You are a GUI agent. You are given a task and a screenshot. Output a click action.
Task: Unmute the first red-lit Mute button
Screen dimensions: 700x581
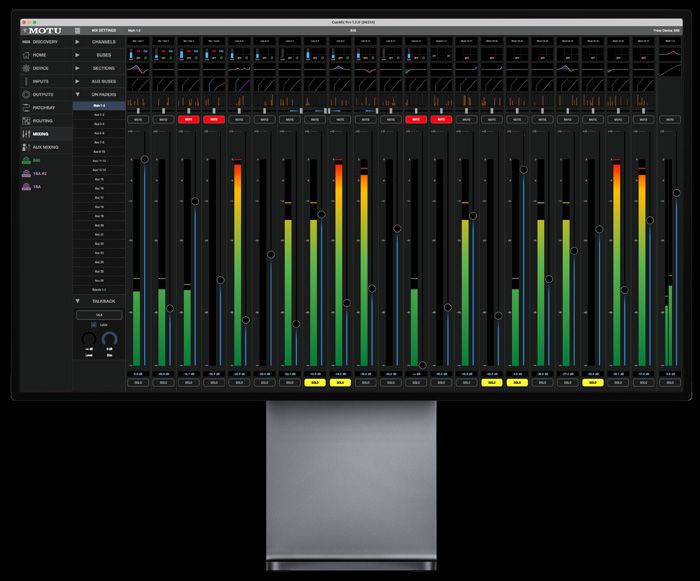coord(187,119)
